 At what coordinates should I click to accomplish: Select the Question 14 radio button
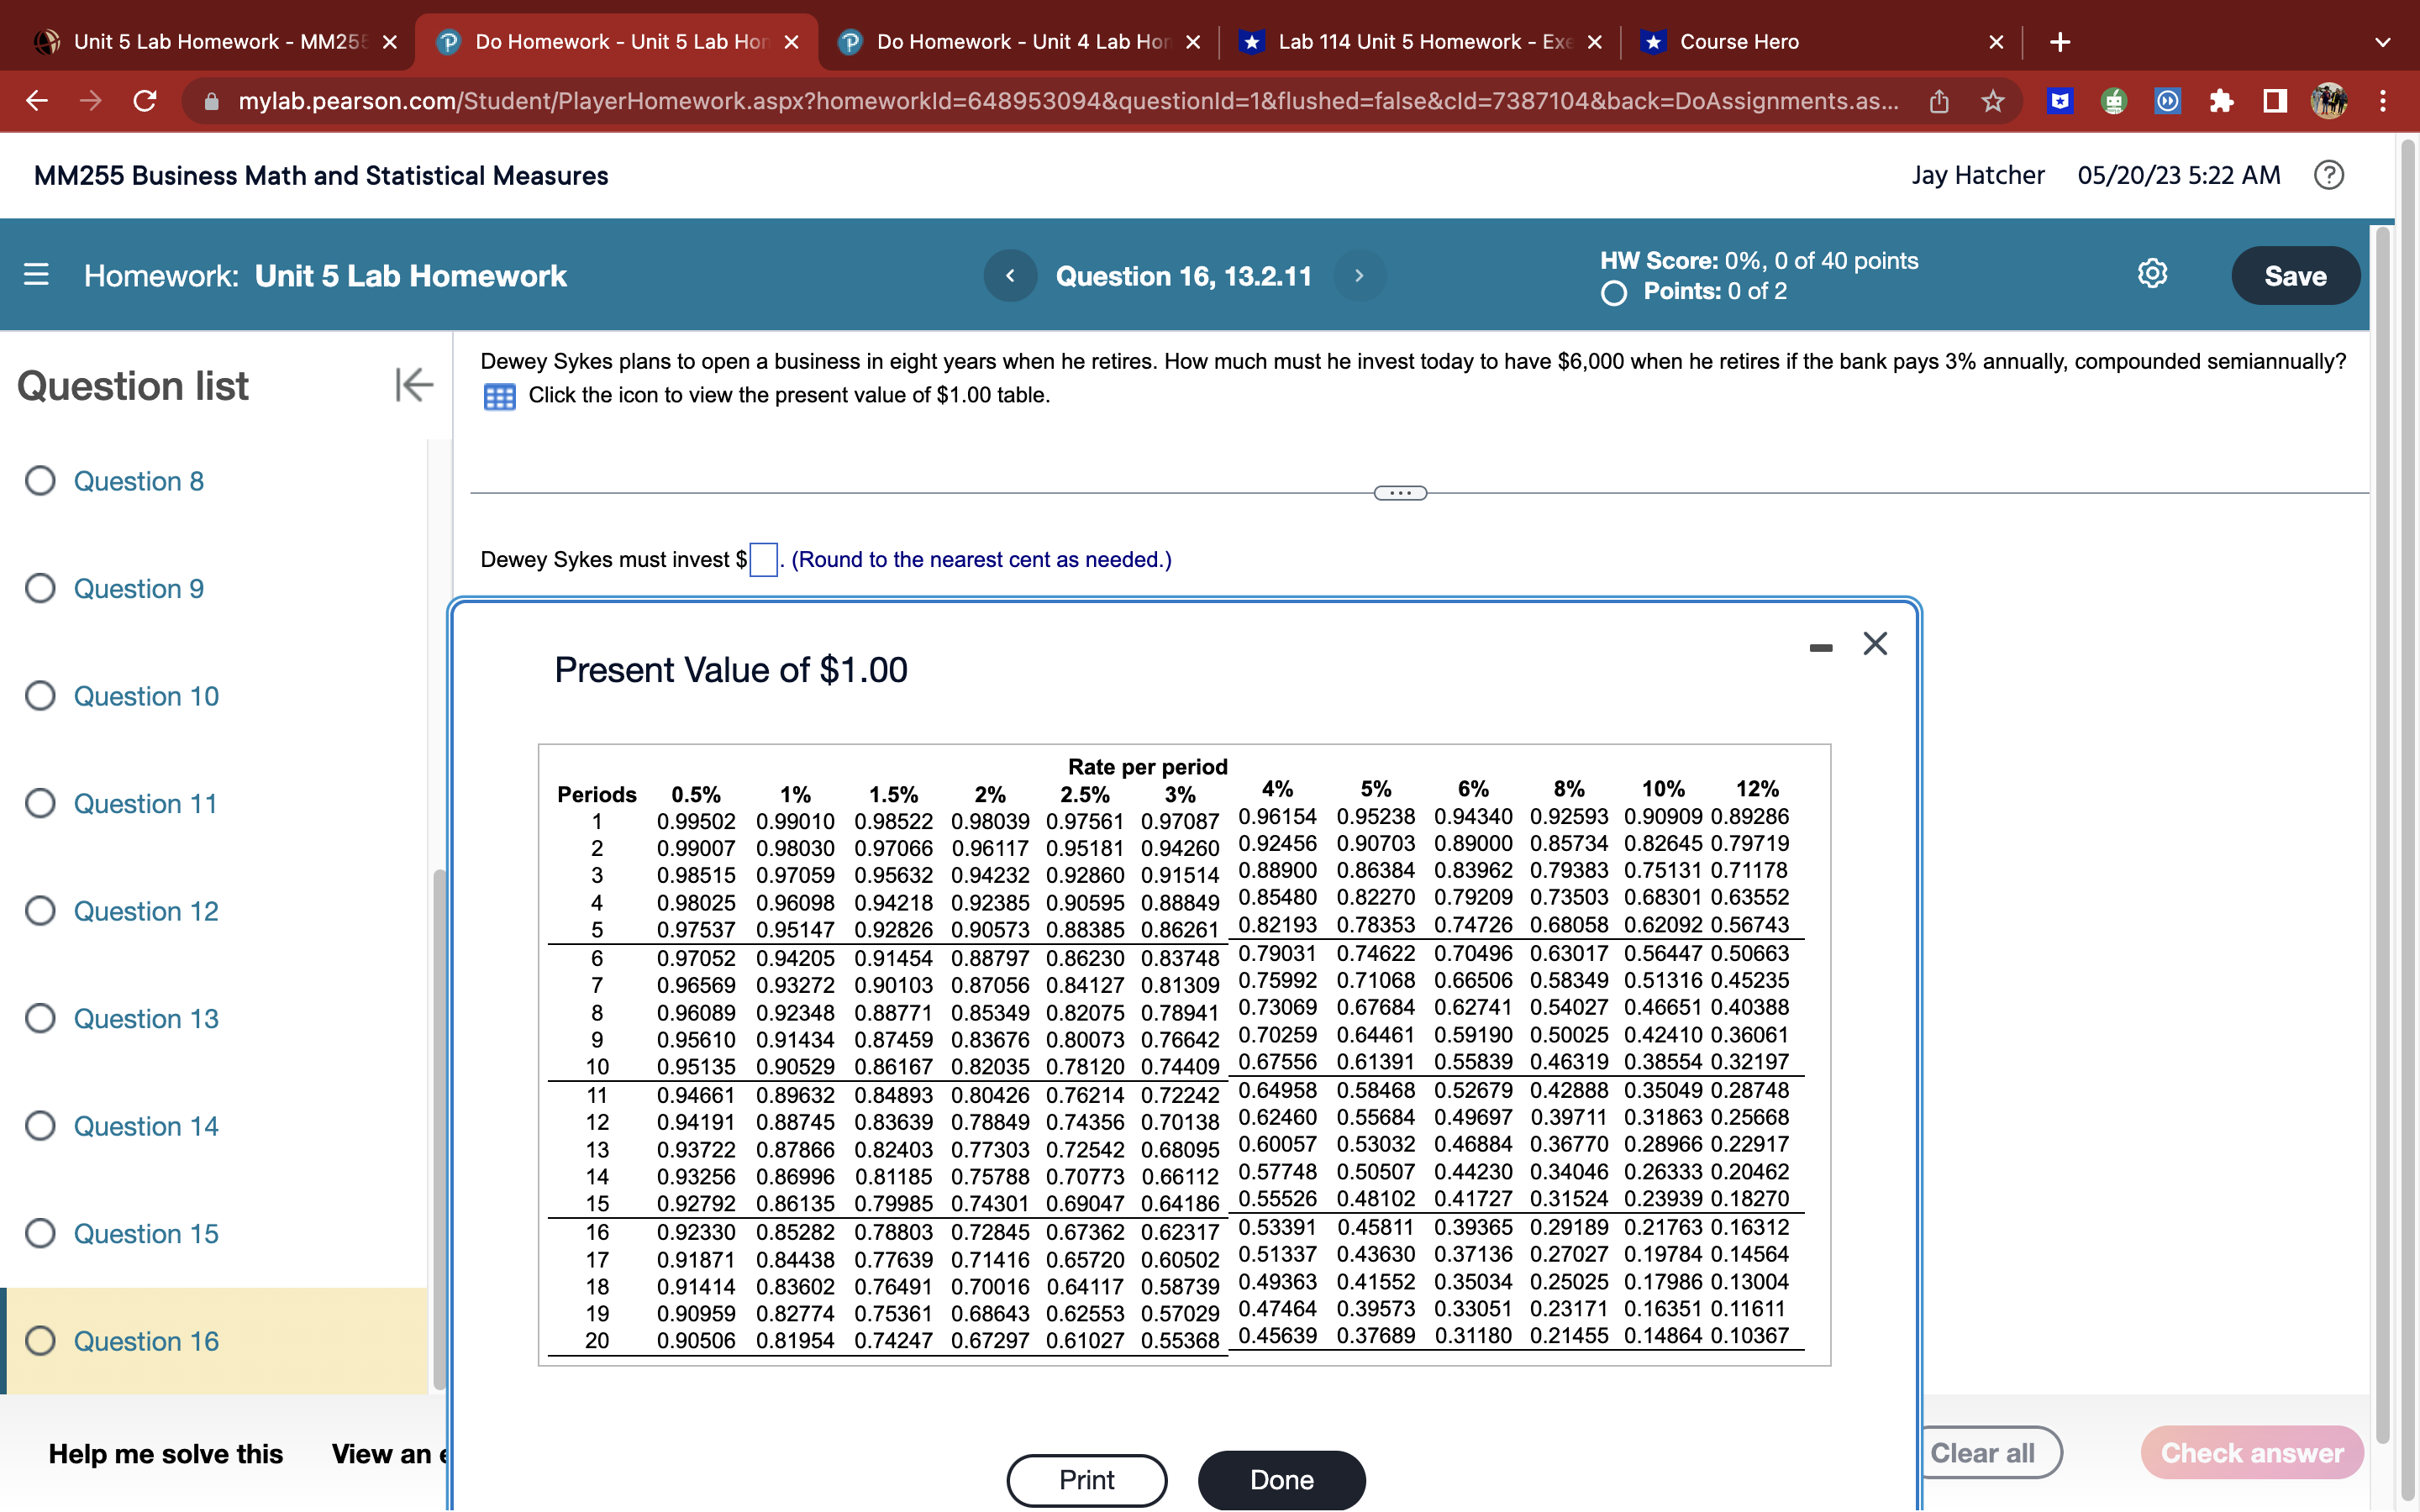point(40,1126)
